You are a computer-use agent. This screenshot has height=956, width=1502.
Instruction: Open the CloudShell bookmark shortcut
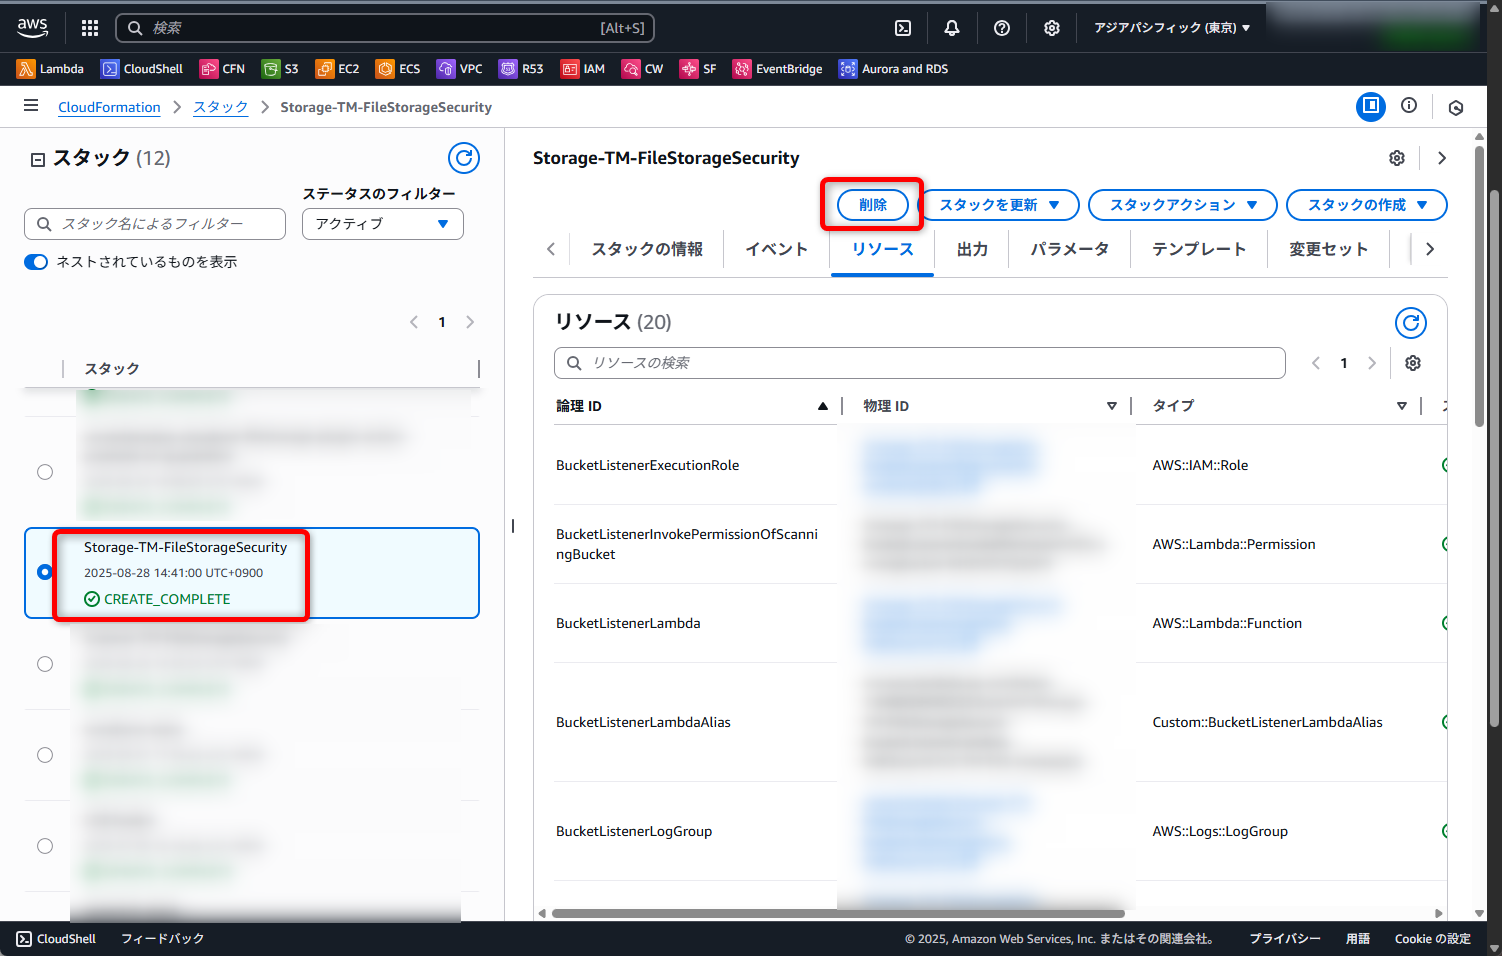[142, 69]
